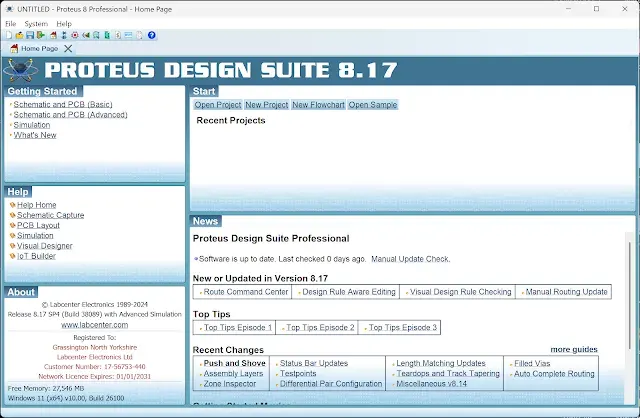Viewport: 640px width, 418px height.
Task: Open the System menu
Action: tap(36, 24)
